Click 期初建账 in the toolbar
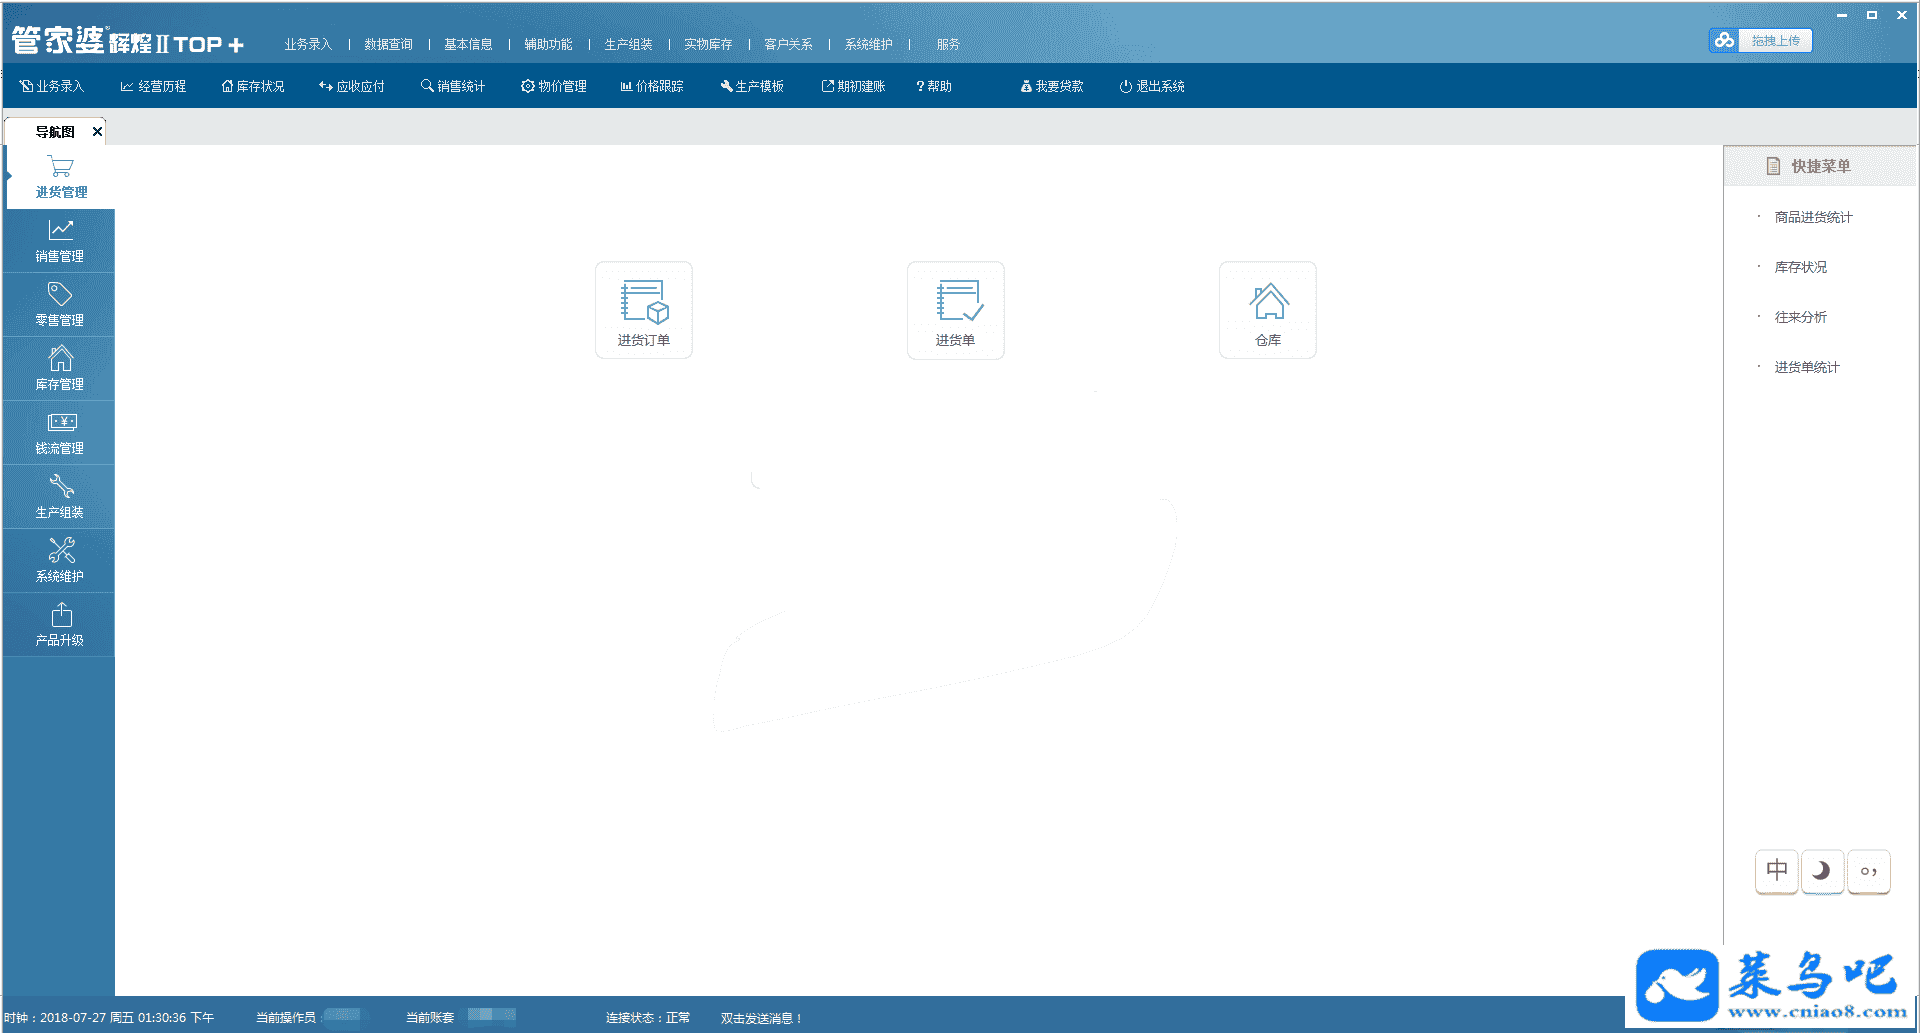The width and height of the screenshot is (1920, 1033). pyautogui.click(x=853, y=86)
